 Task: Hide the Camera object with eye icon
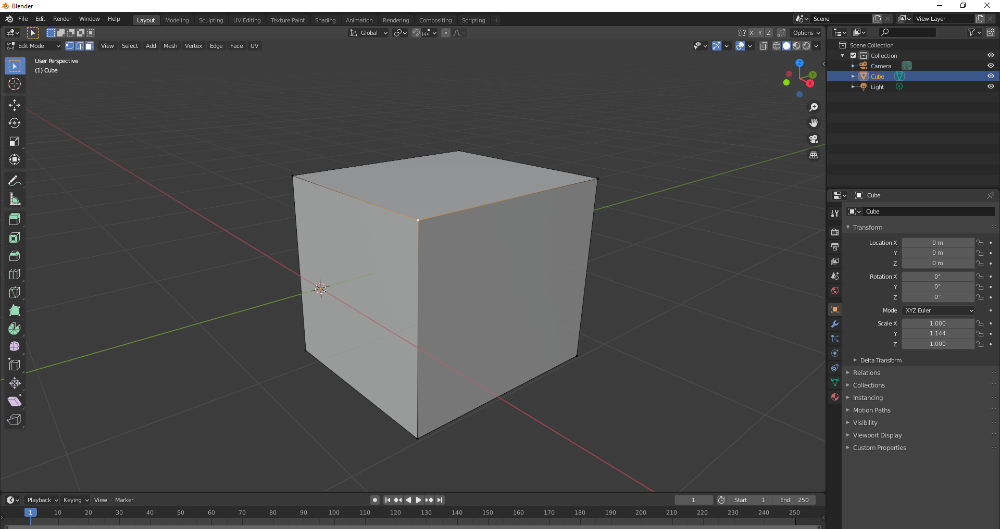pyautogui.click(x=990, y=66)
